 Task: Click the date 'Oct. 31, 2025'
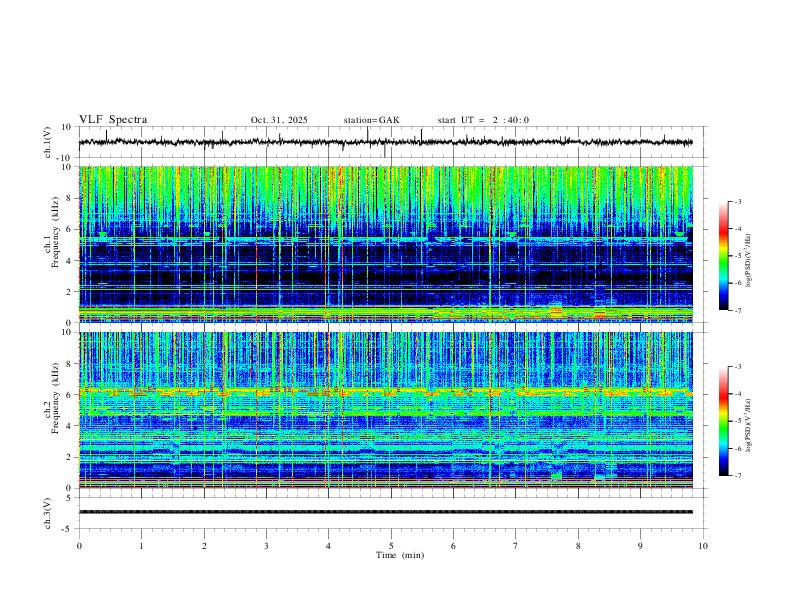[x=279, y=120]
